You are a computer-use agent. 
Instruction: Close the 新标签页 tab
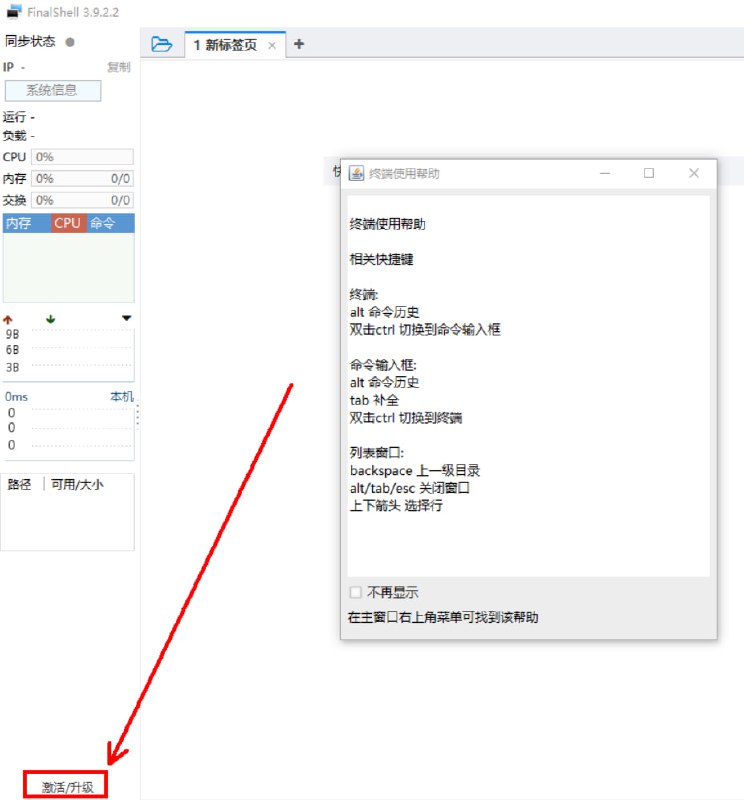coord(272,45)
